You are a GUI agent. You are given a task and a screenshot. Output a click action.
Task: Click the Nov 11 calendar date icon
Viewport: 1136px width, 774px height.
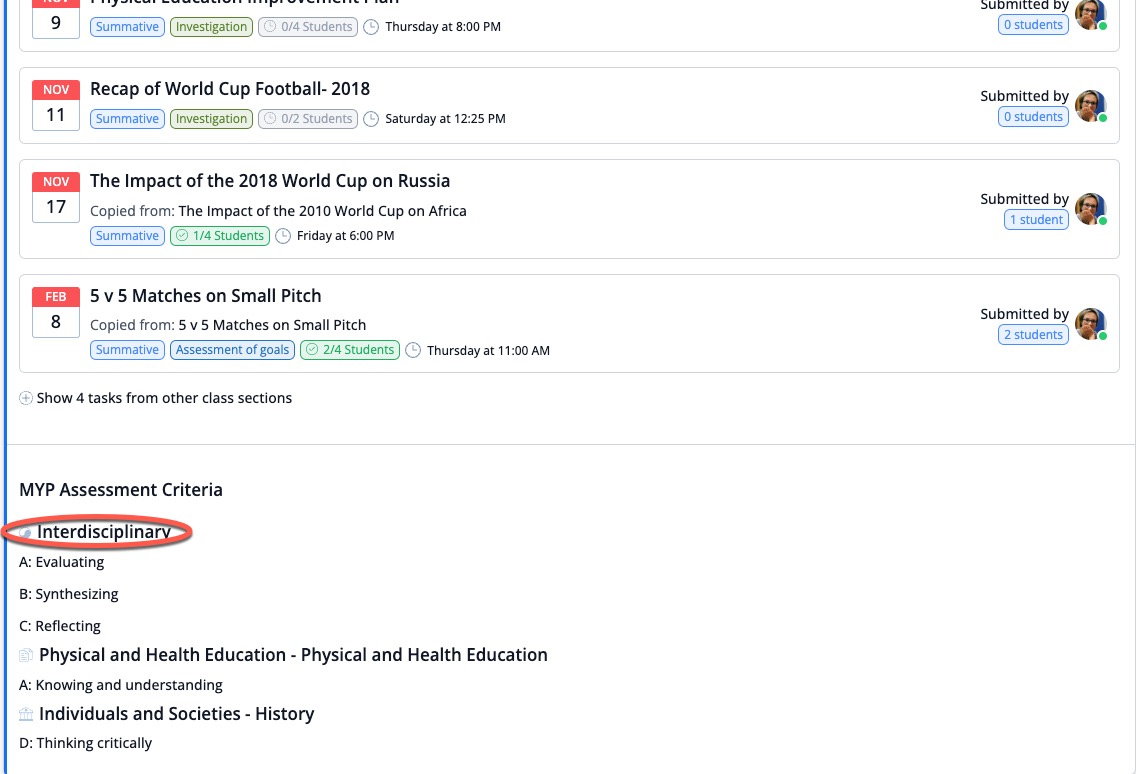[56, 105]
